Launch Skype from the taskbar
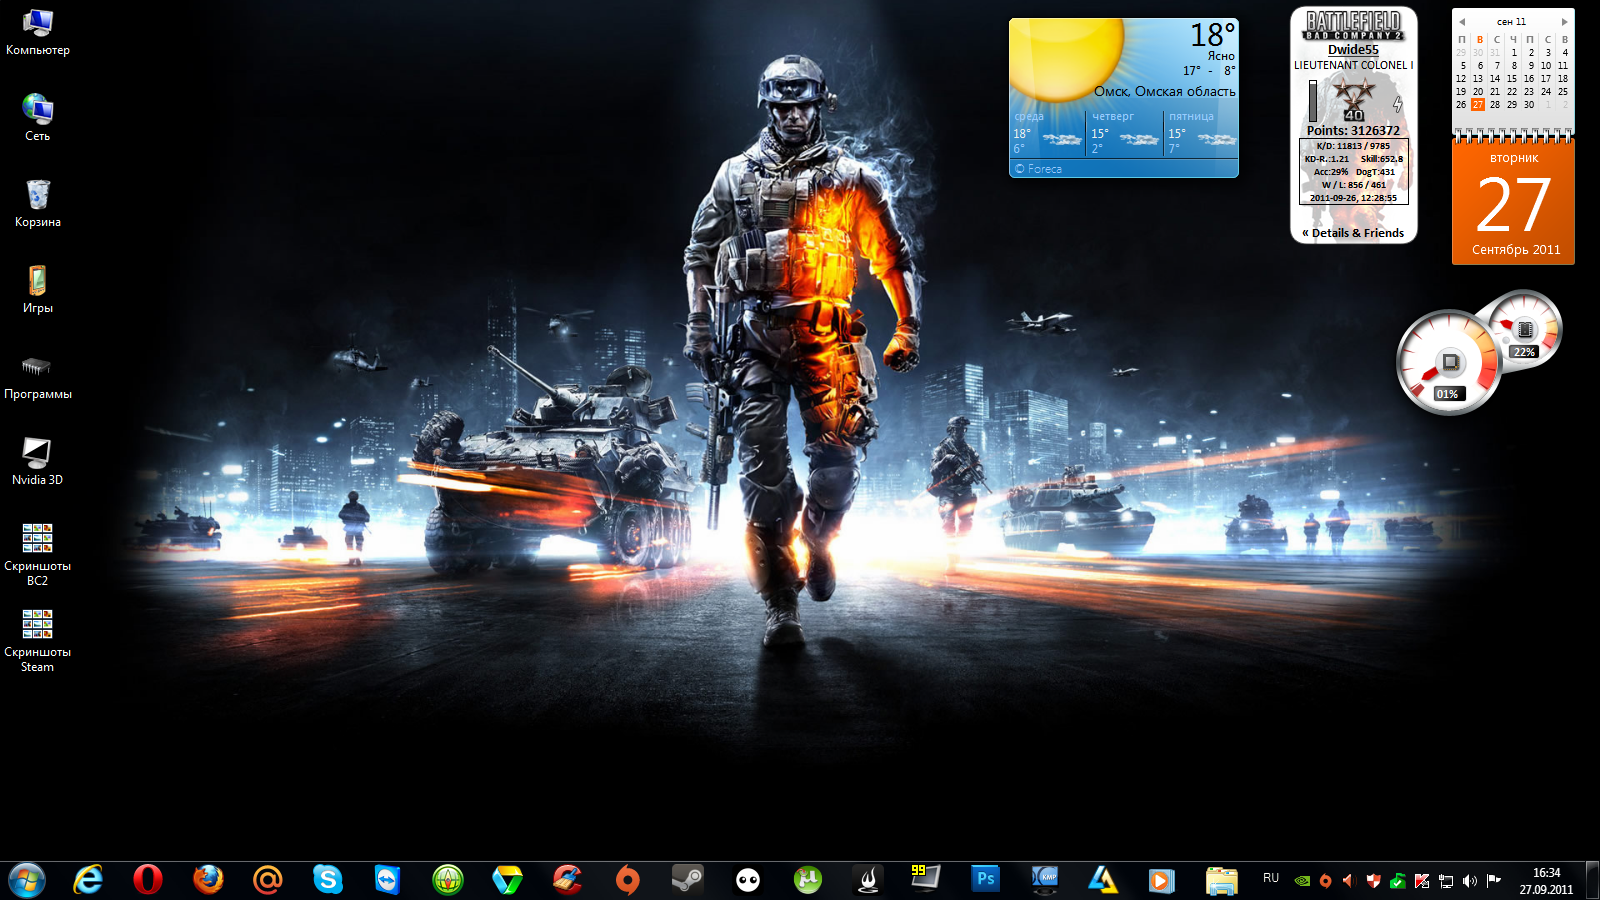1600x900 pixels. tap(328, 880)
